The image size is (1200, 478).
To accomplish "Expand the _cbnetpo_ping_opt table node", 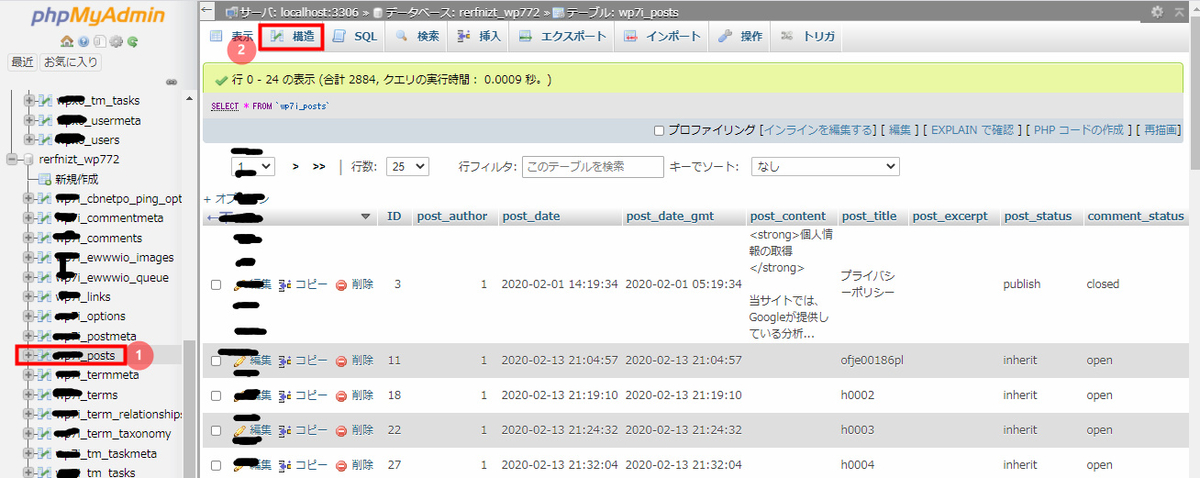I will [29, 198].
